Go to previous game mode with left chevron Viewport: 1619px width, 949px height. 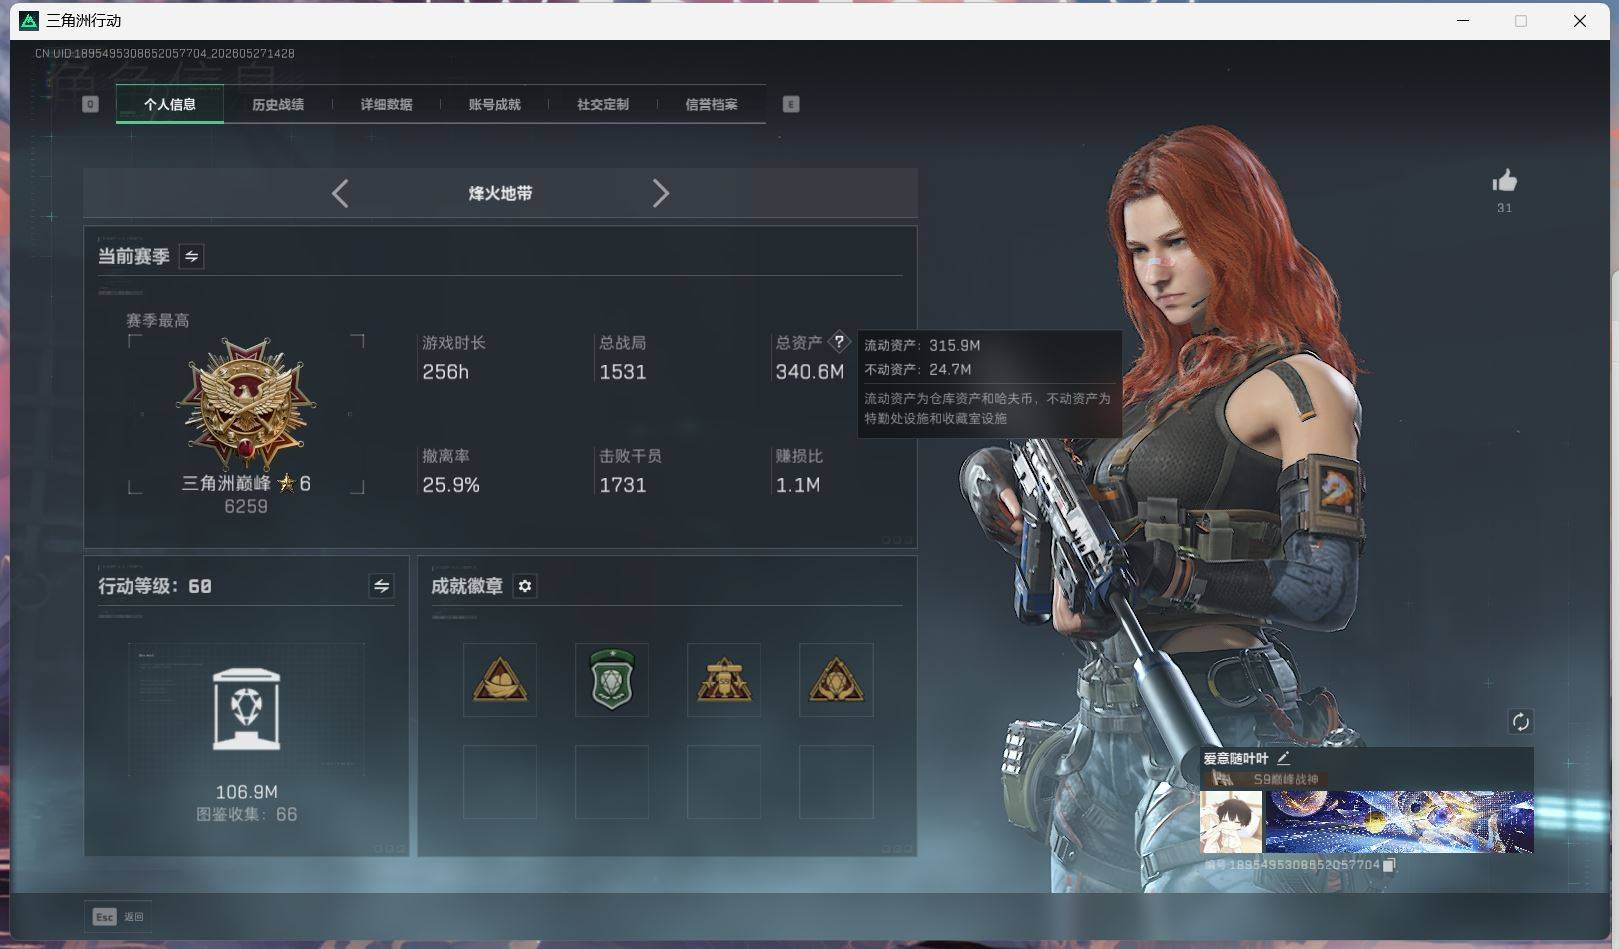tap(340, 193)
